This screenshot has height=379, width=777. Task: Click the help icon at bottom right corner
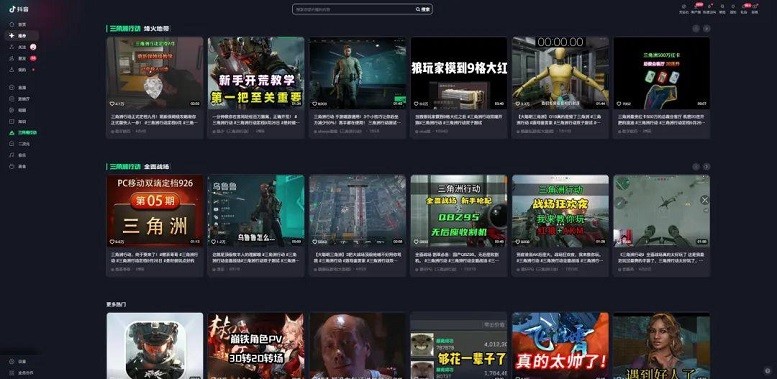768,371
